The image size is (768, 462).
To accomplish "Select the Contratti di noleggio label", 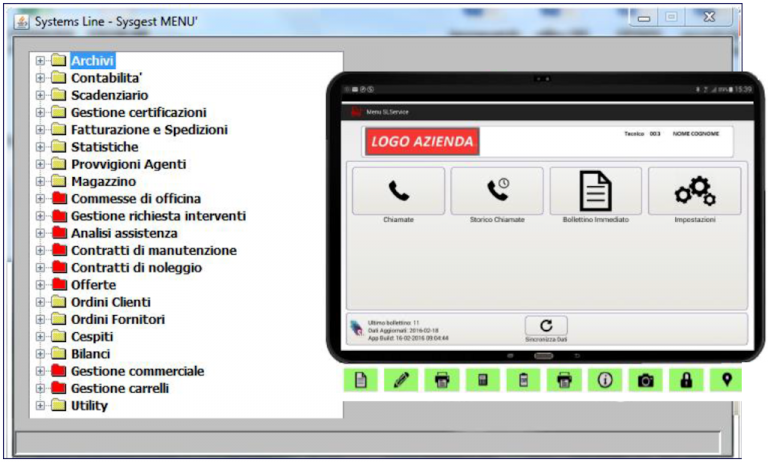I will pos(136,267).
